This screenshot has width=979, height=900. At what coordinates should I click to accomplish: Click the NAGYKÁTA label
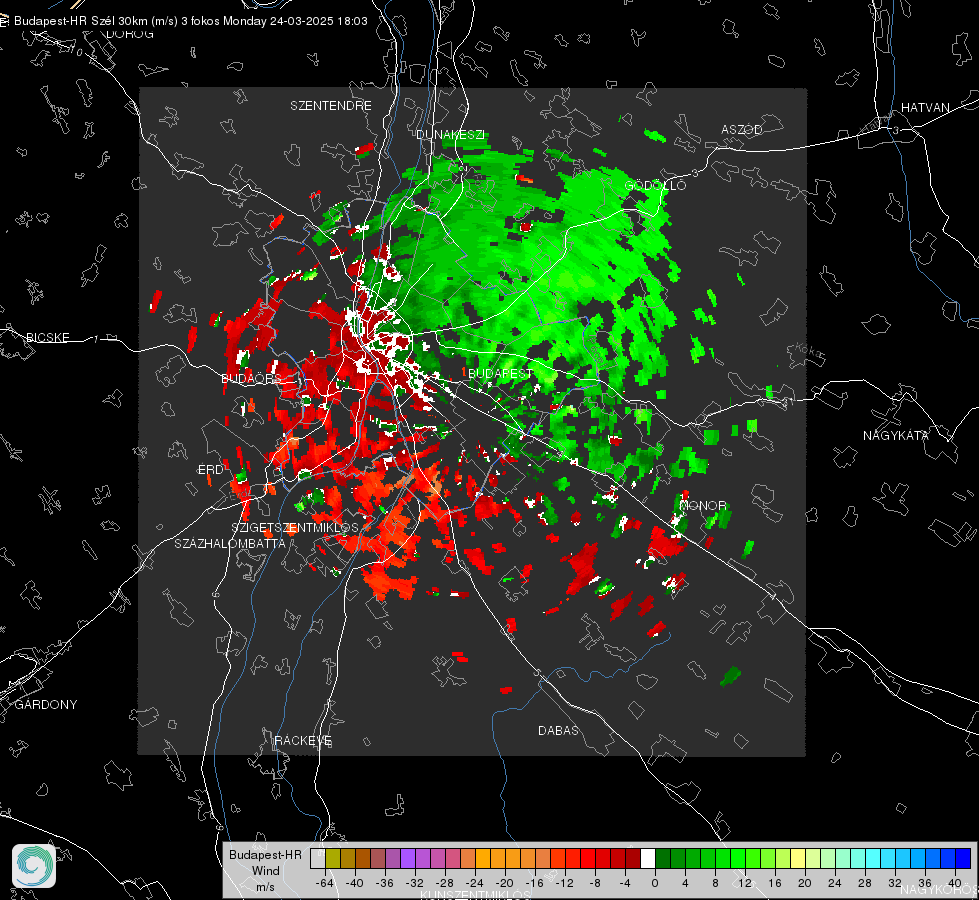(895, 435)
